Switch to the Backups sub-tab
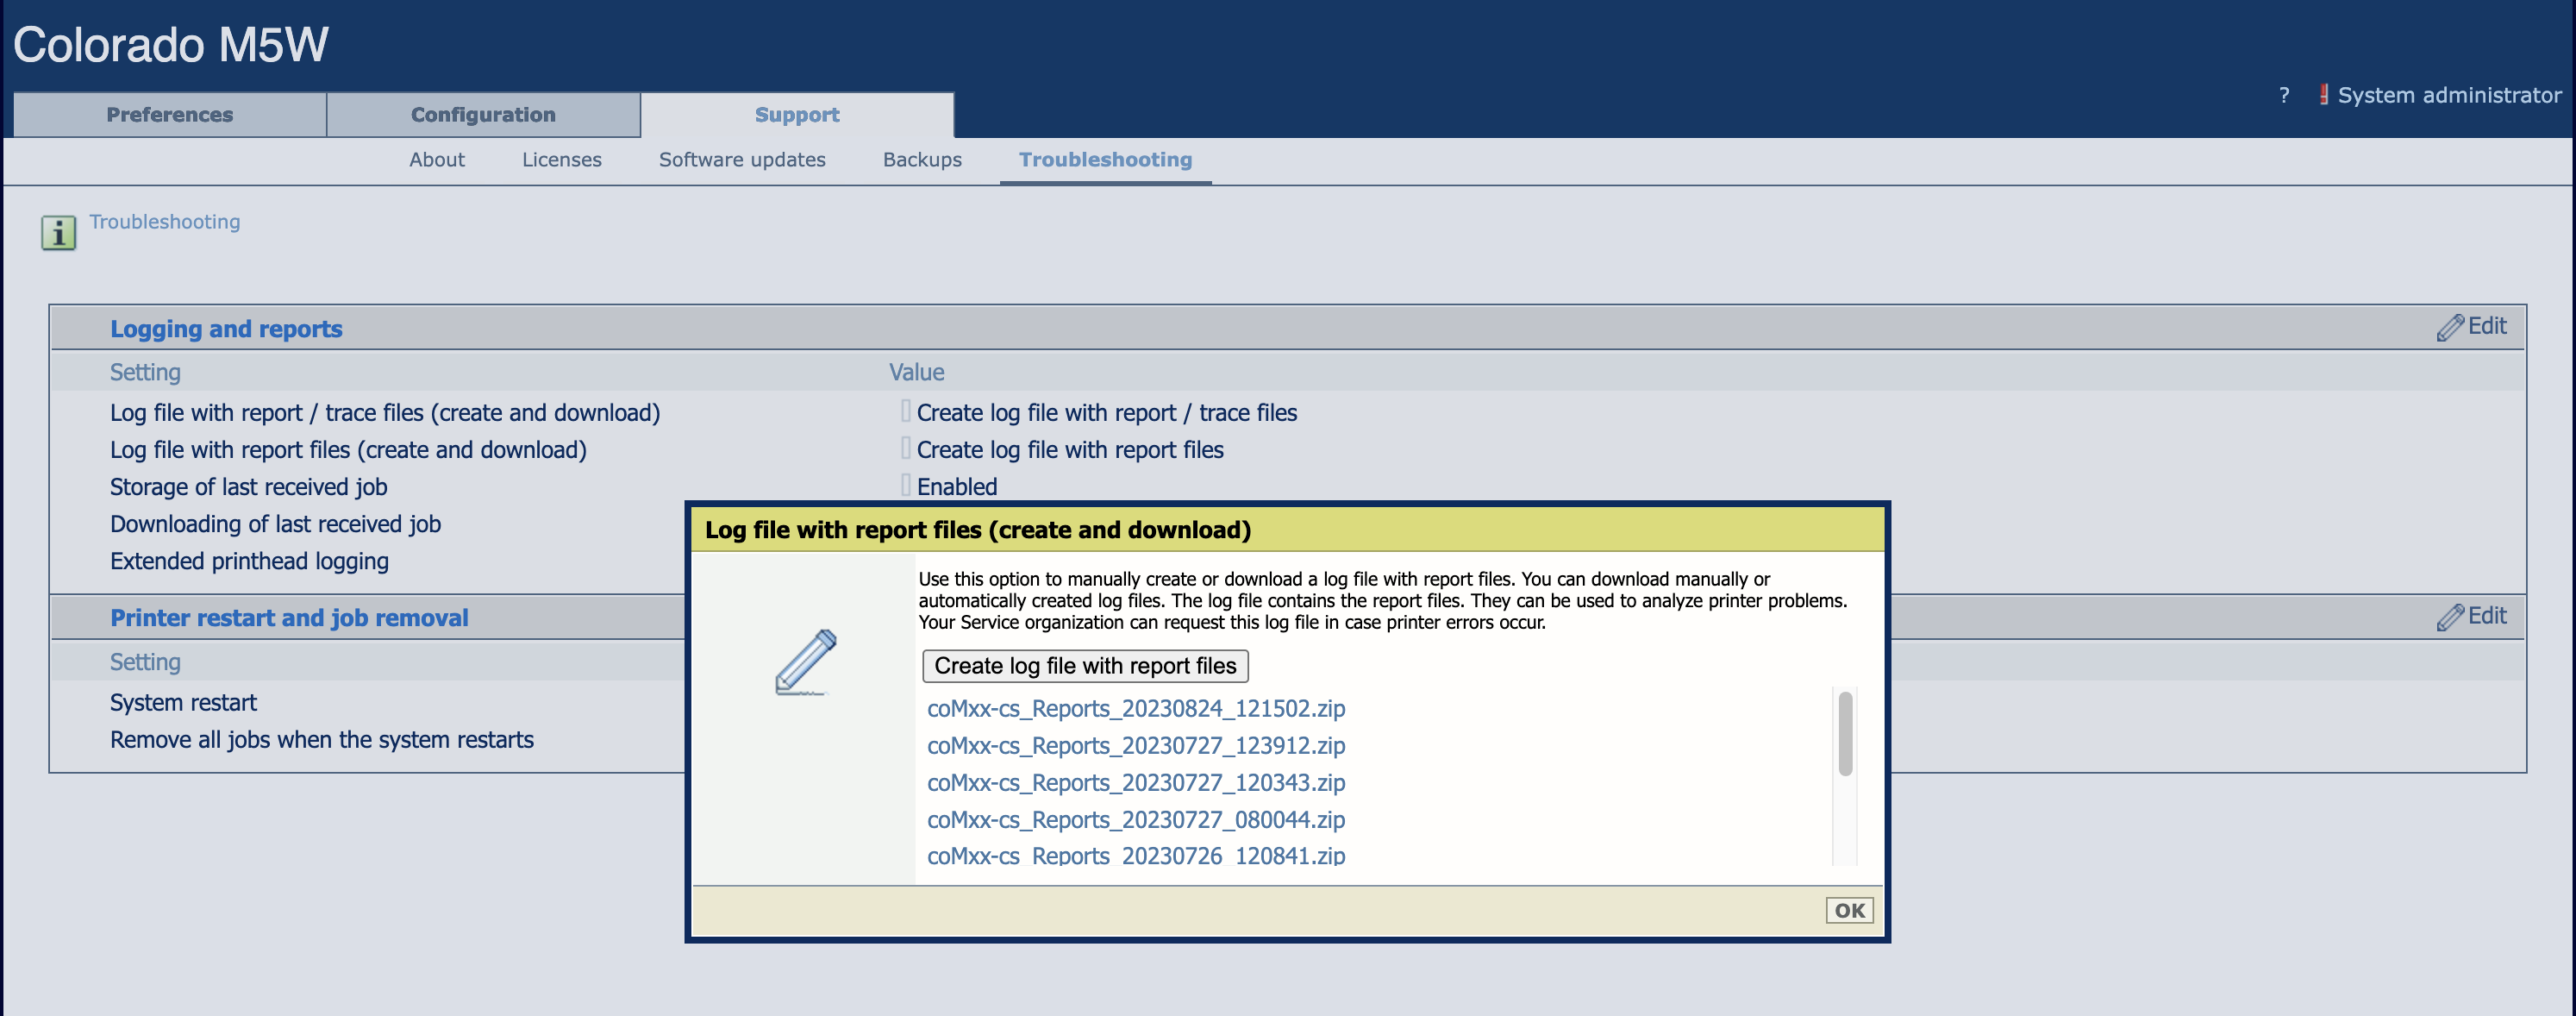This screenshot has height=1016, width=2576. coord(922,160)
